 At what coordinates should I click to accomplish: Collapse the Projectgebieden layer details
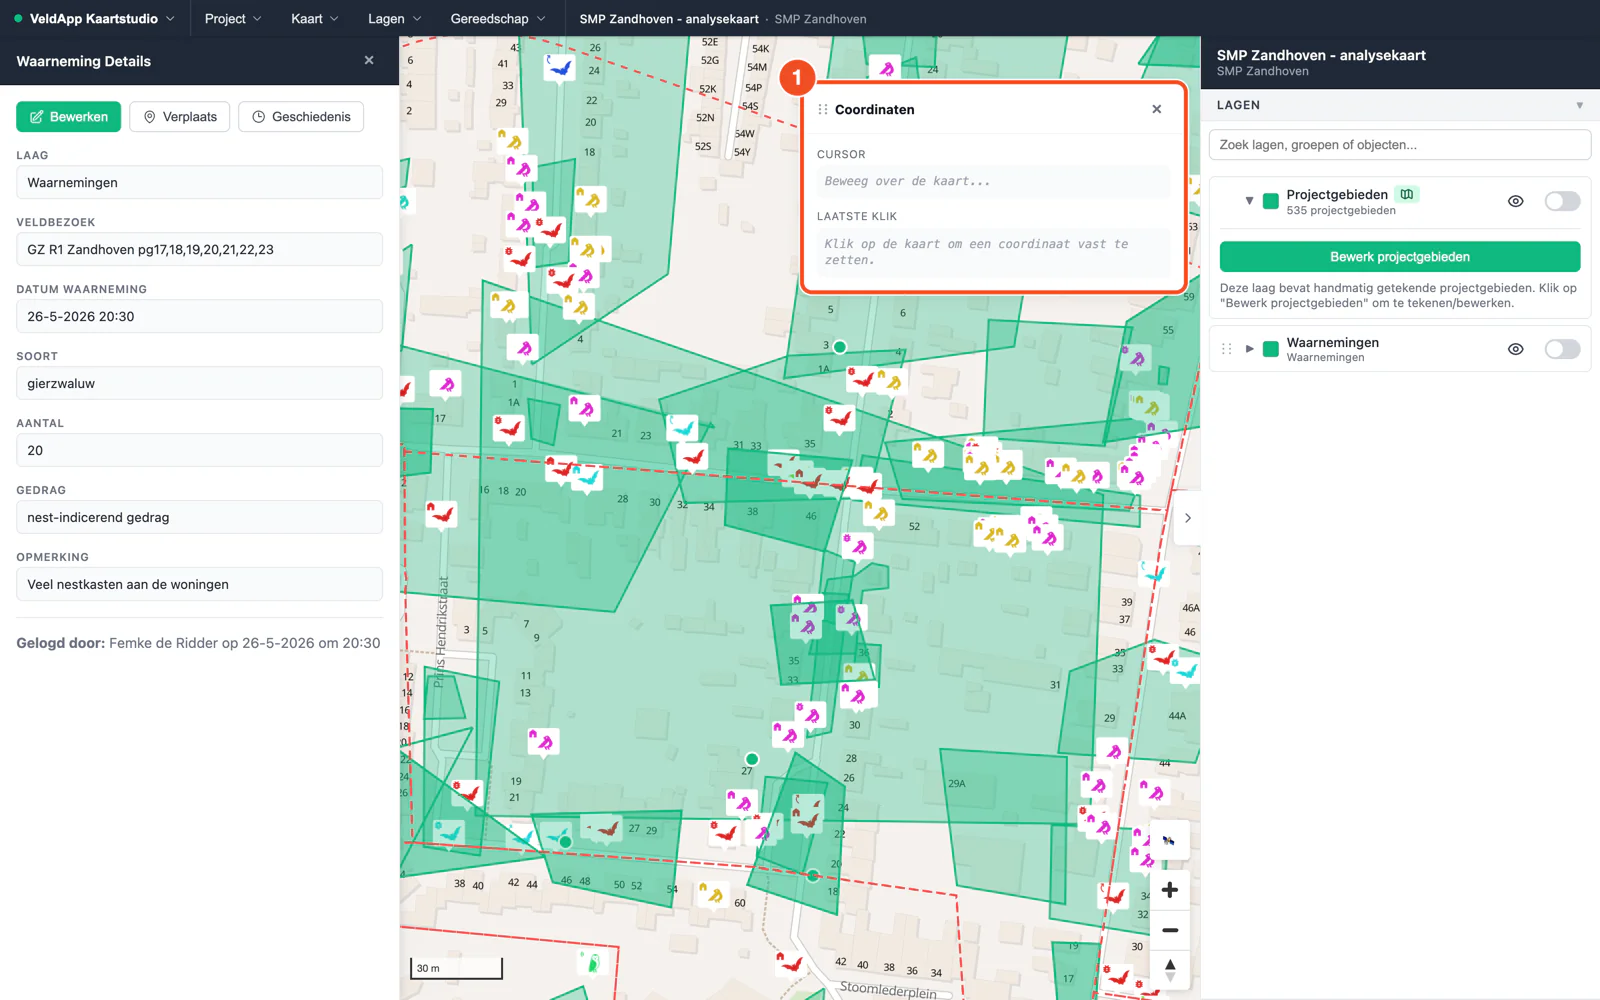coord(1249,201)
